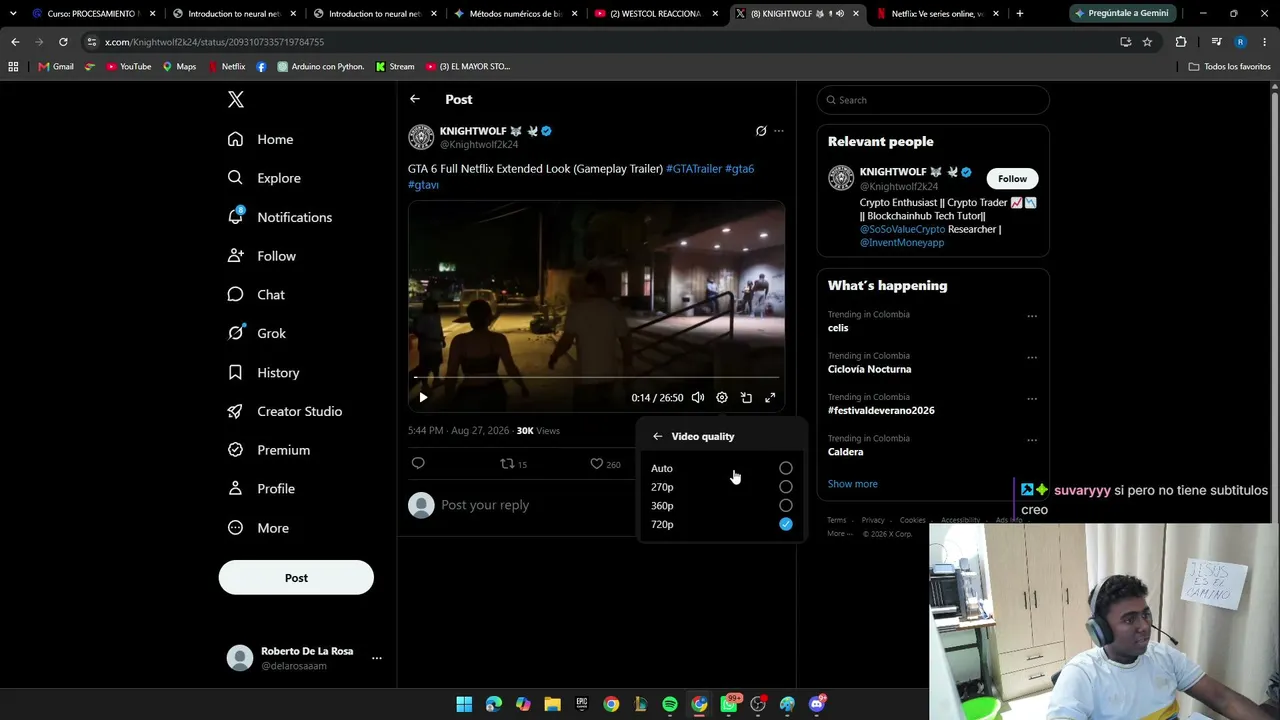Open the Chrome three-dot menu

(1265, 42)
